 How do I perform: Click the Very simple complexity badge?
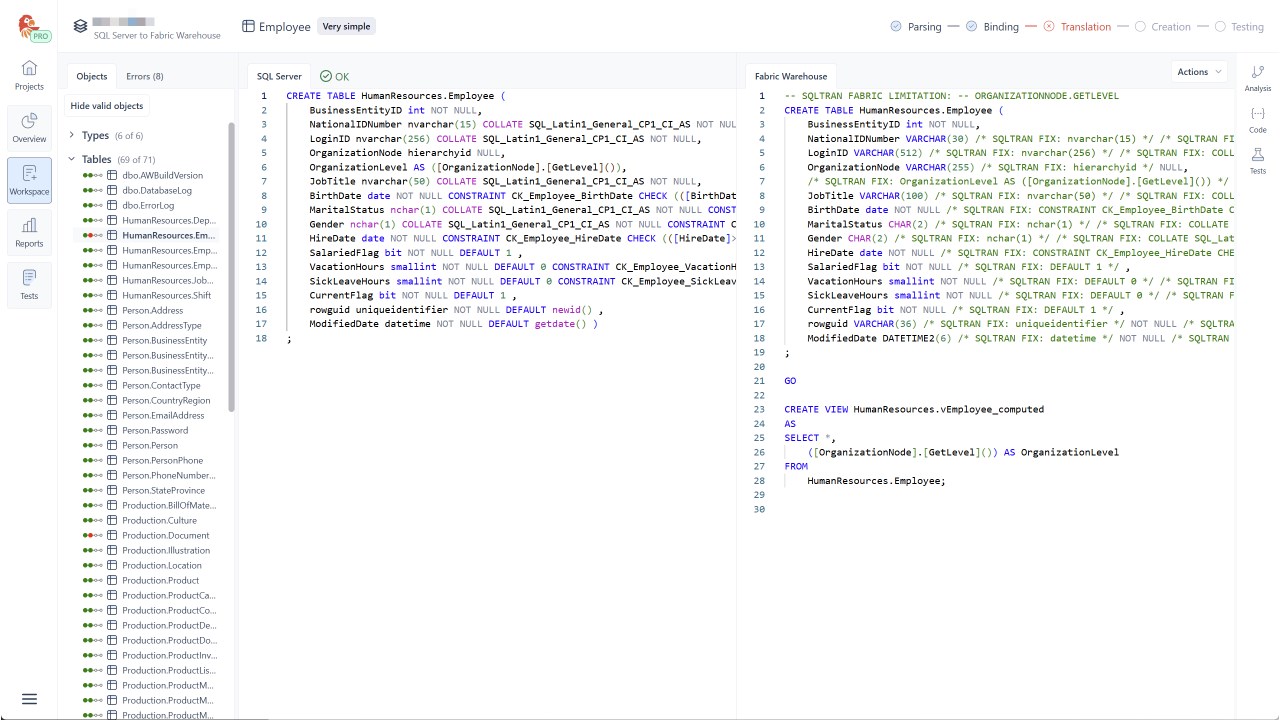coord(346,27)
